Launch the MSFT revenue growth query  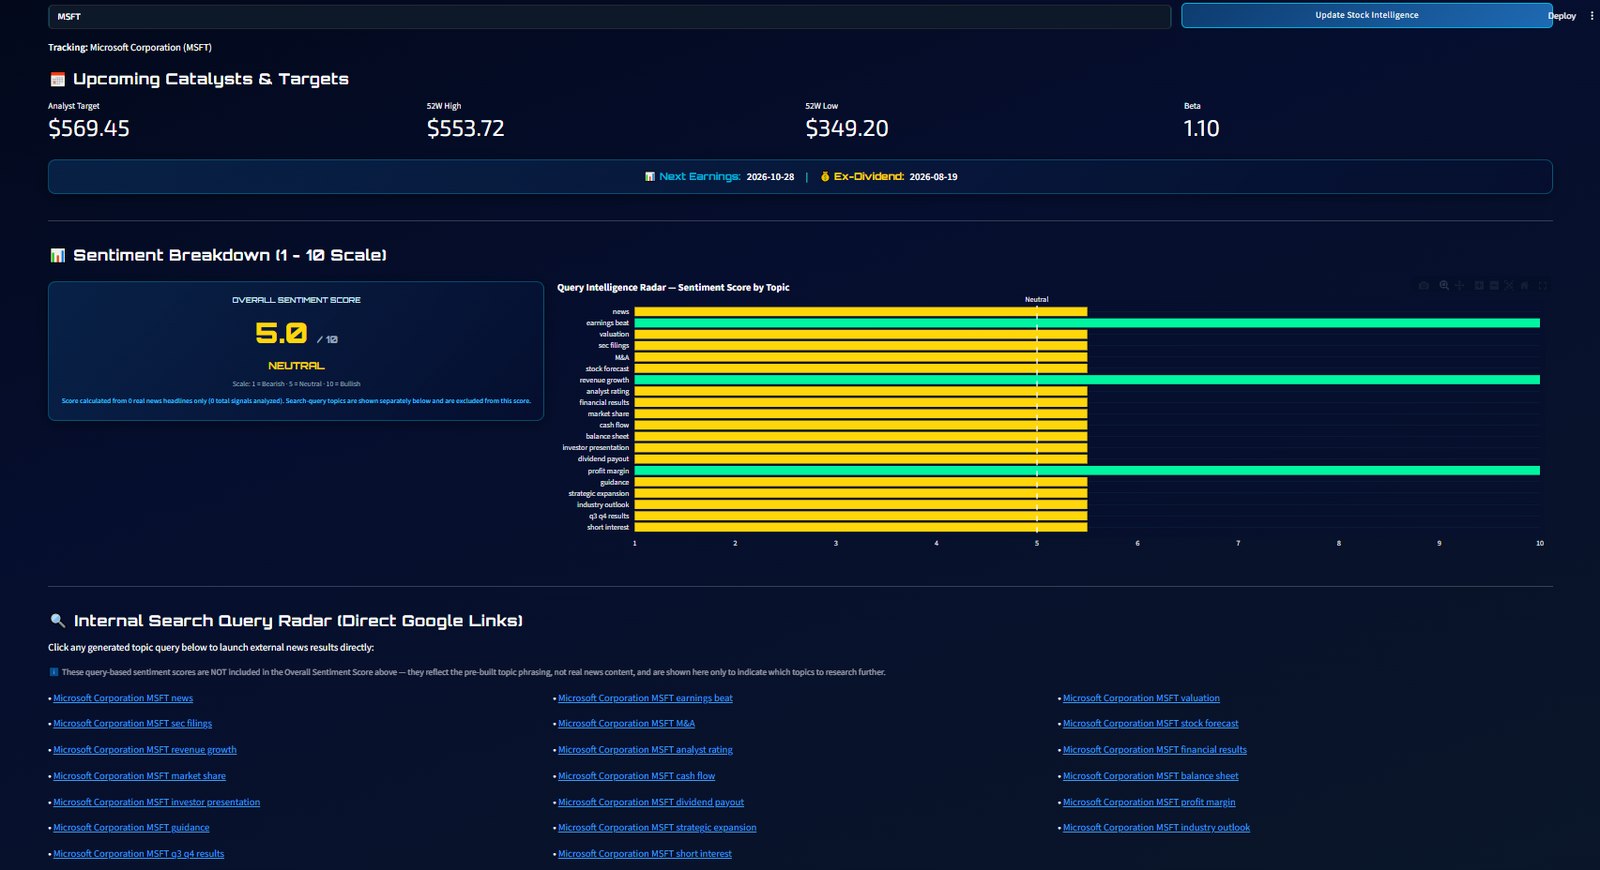145,750
